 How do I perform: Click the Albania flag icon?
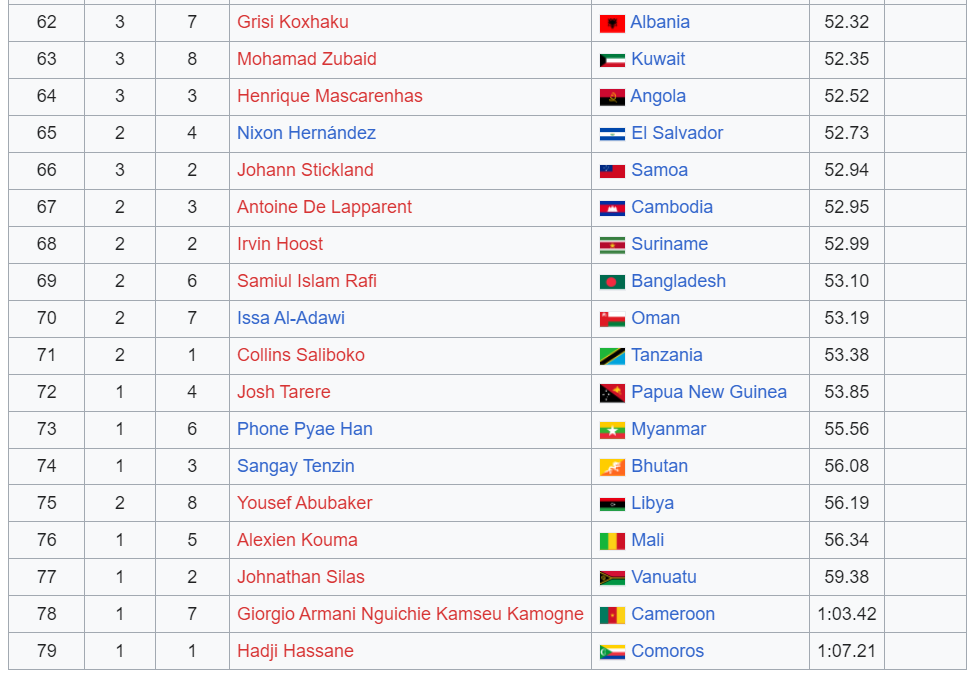[612, 24]
